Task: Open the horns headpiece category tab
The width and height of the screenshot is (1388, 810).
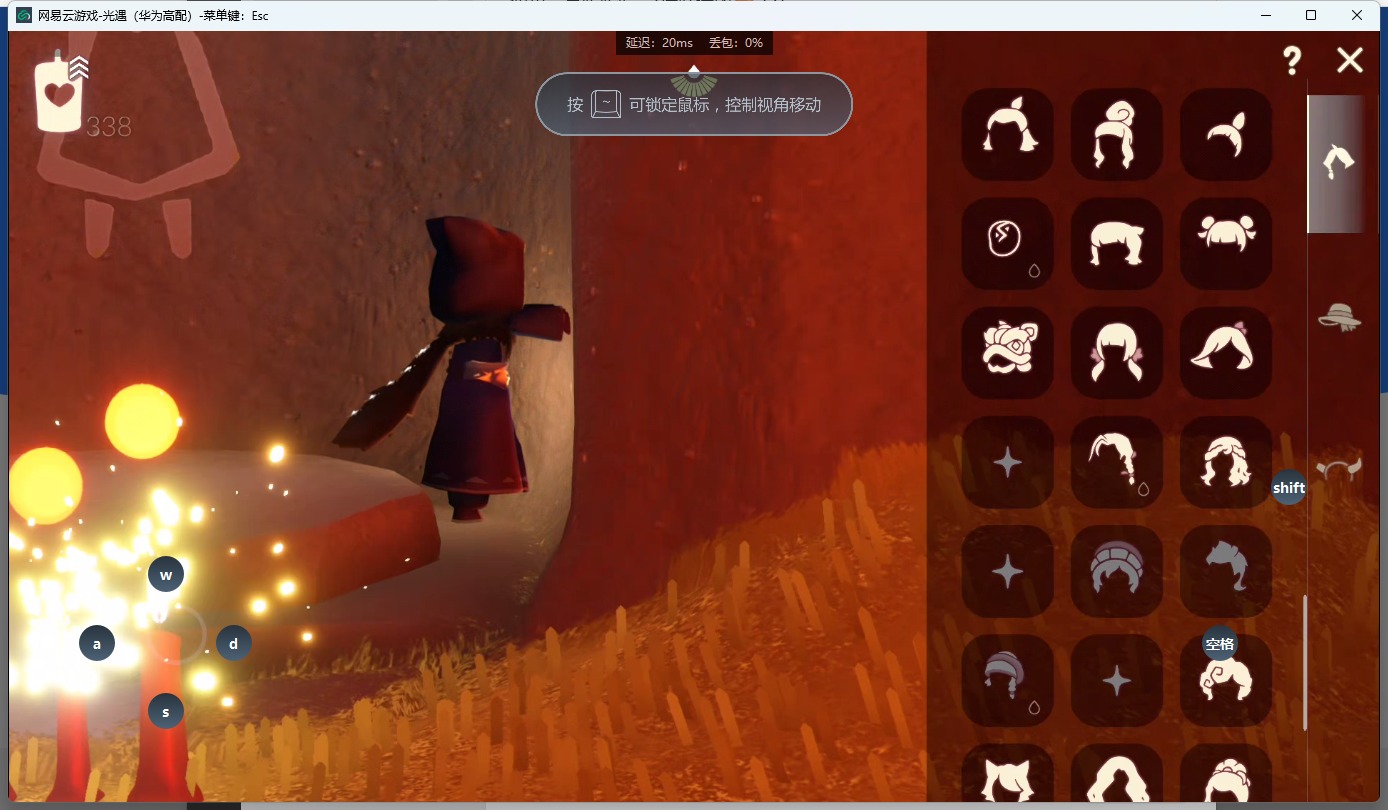Action: tap(1340, 468)
